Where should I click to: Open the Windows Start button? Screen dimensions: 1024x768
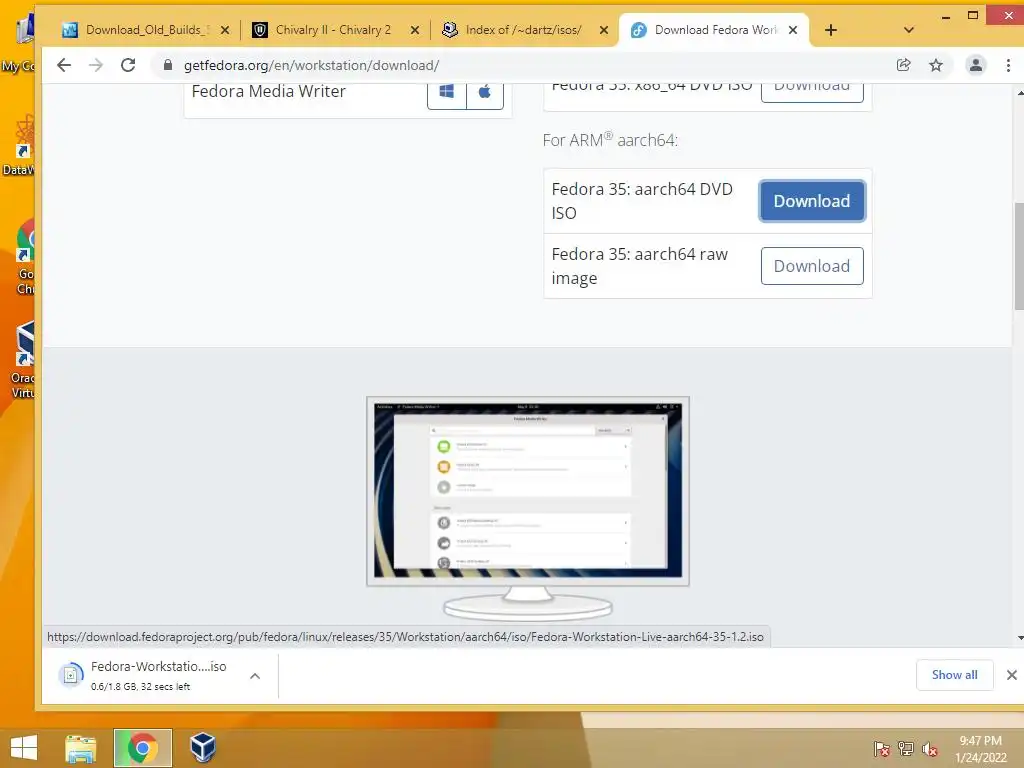coord(24,747)
